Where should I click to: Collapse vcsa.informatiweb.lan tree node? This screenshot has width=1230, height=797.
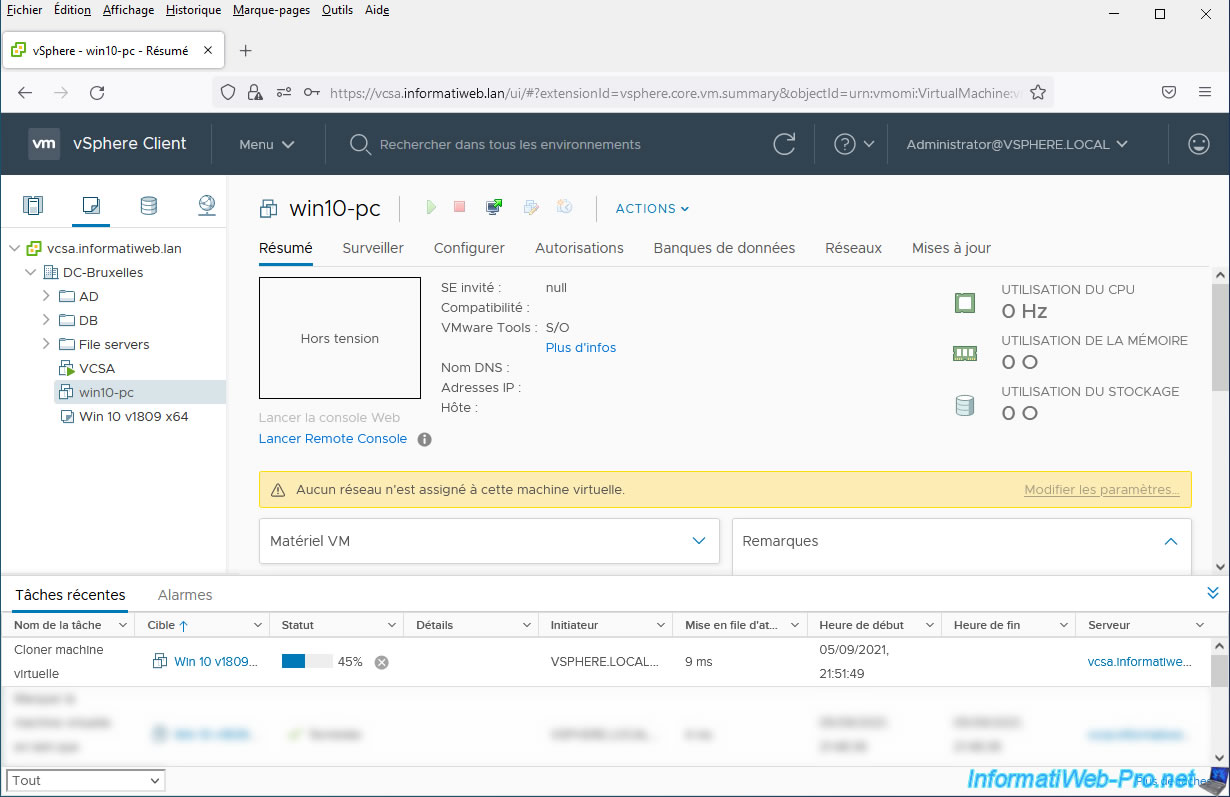pos(14,248)
